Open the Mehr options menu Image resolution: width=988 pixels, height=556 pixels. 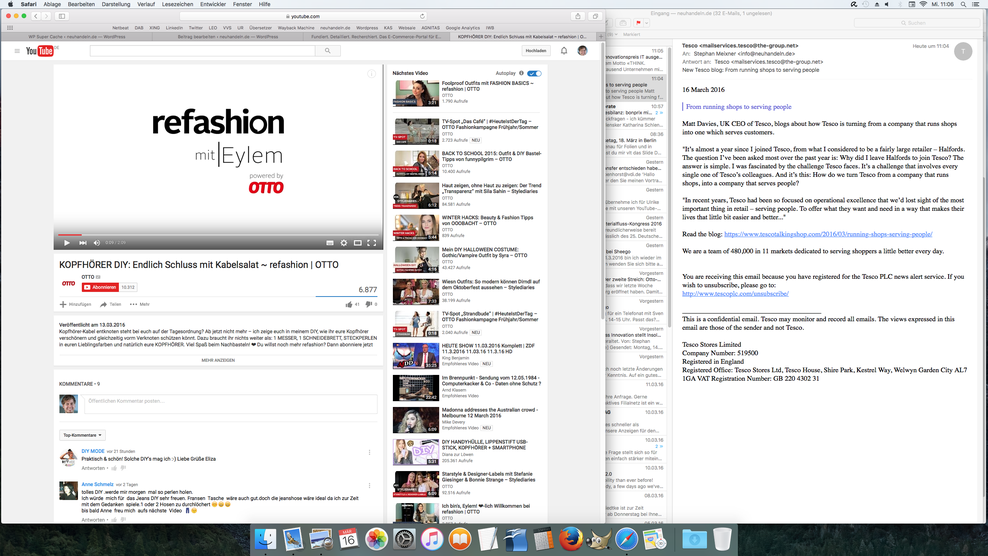[140, 304]
